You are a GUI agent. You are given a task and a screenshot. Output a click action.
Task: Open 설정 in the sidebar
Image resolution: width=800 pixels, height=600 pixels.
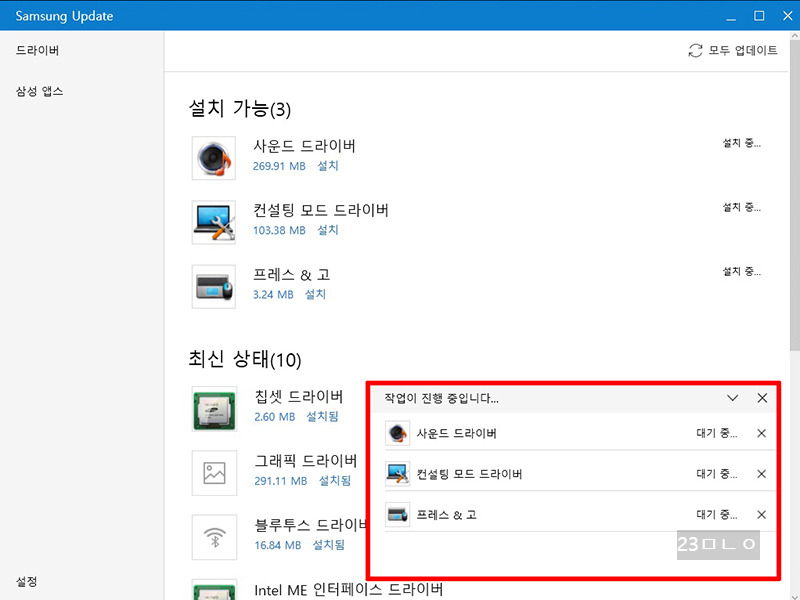tap(27, 581)
